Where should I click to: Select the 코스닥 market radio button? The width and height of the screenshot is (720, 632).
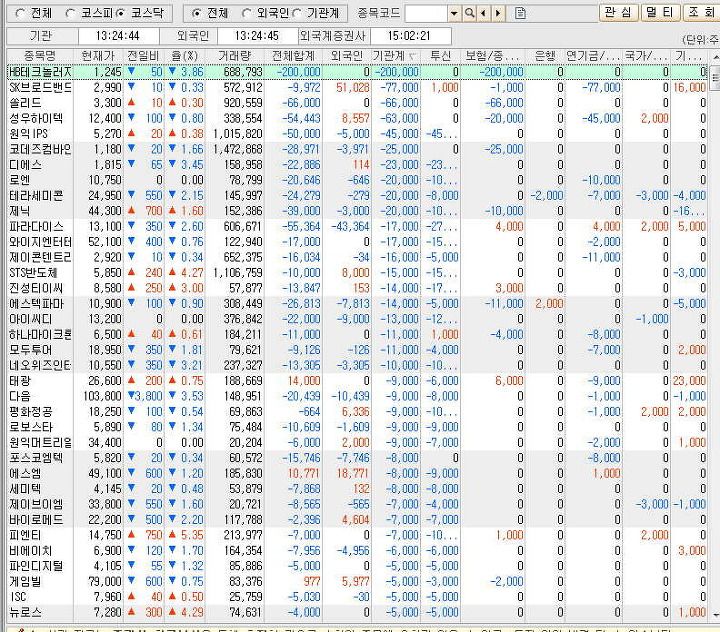[x=120, y=13]
